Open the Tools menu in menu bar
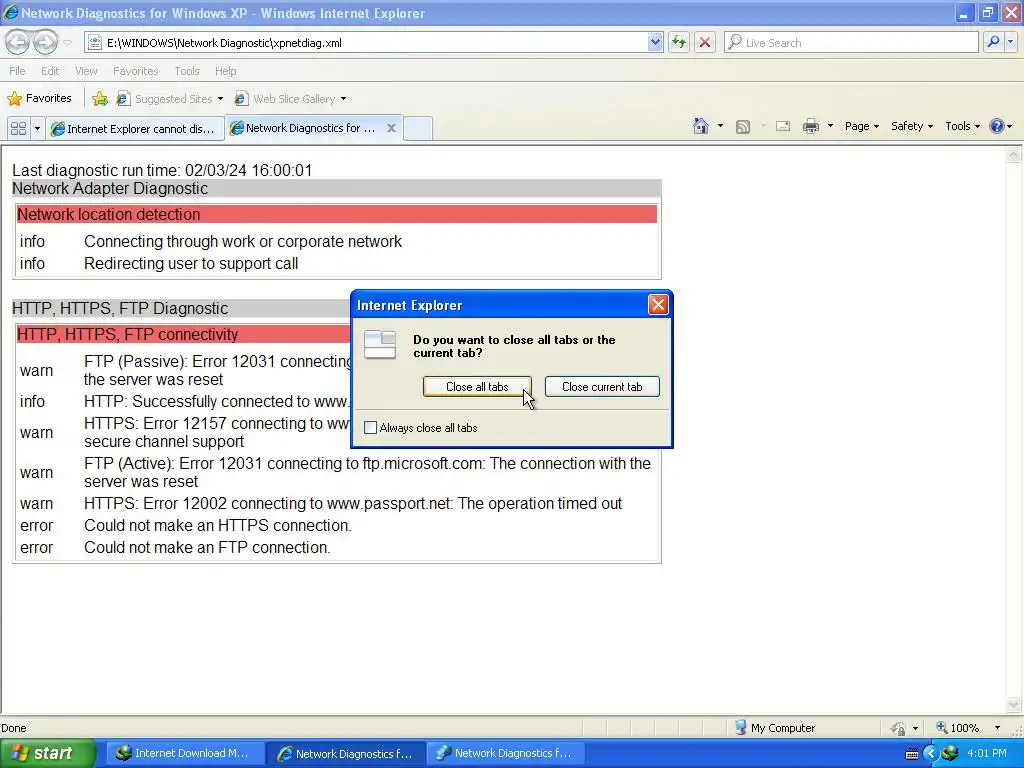This screenshot has height=768, width=1024. pos(187,71)
